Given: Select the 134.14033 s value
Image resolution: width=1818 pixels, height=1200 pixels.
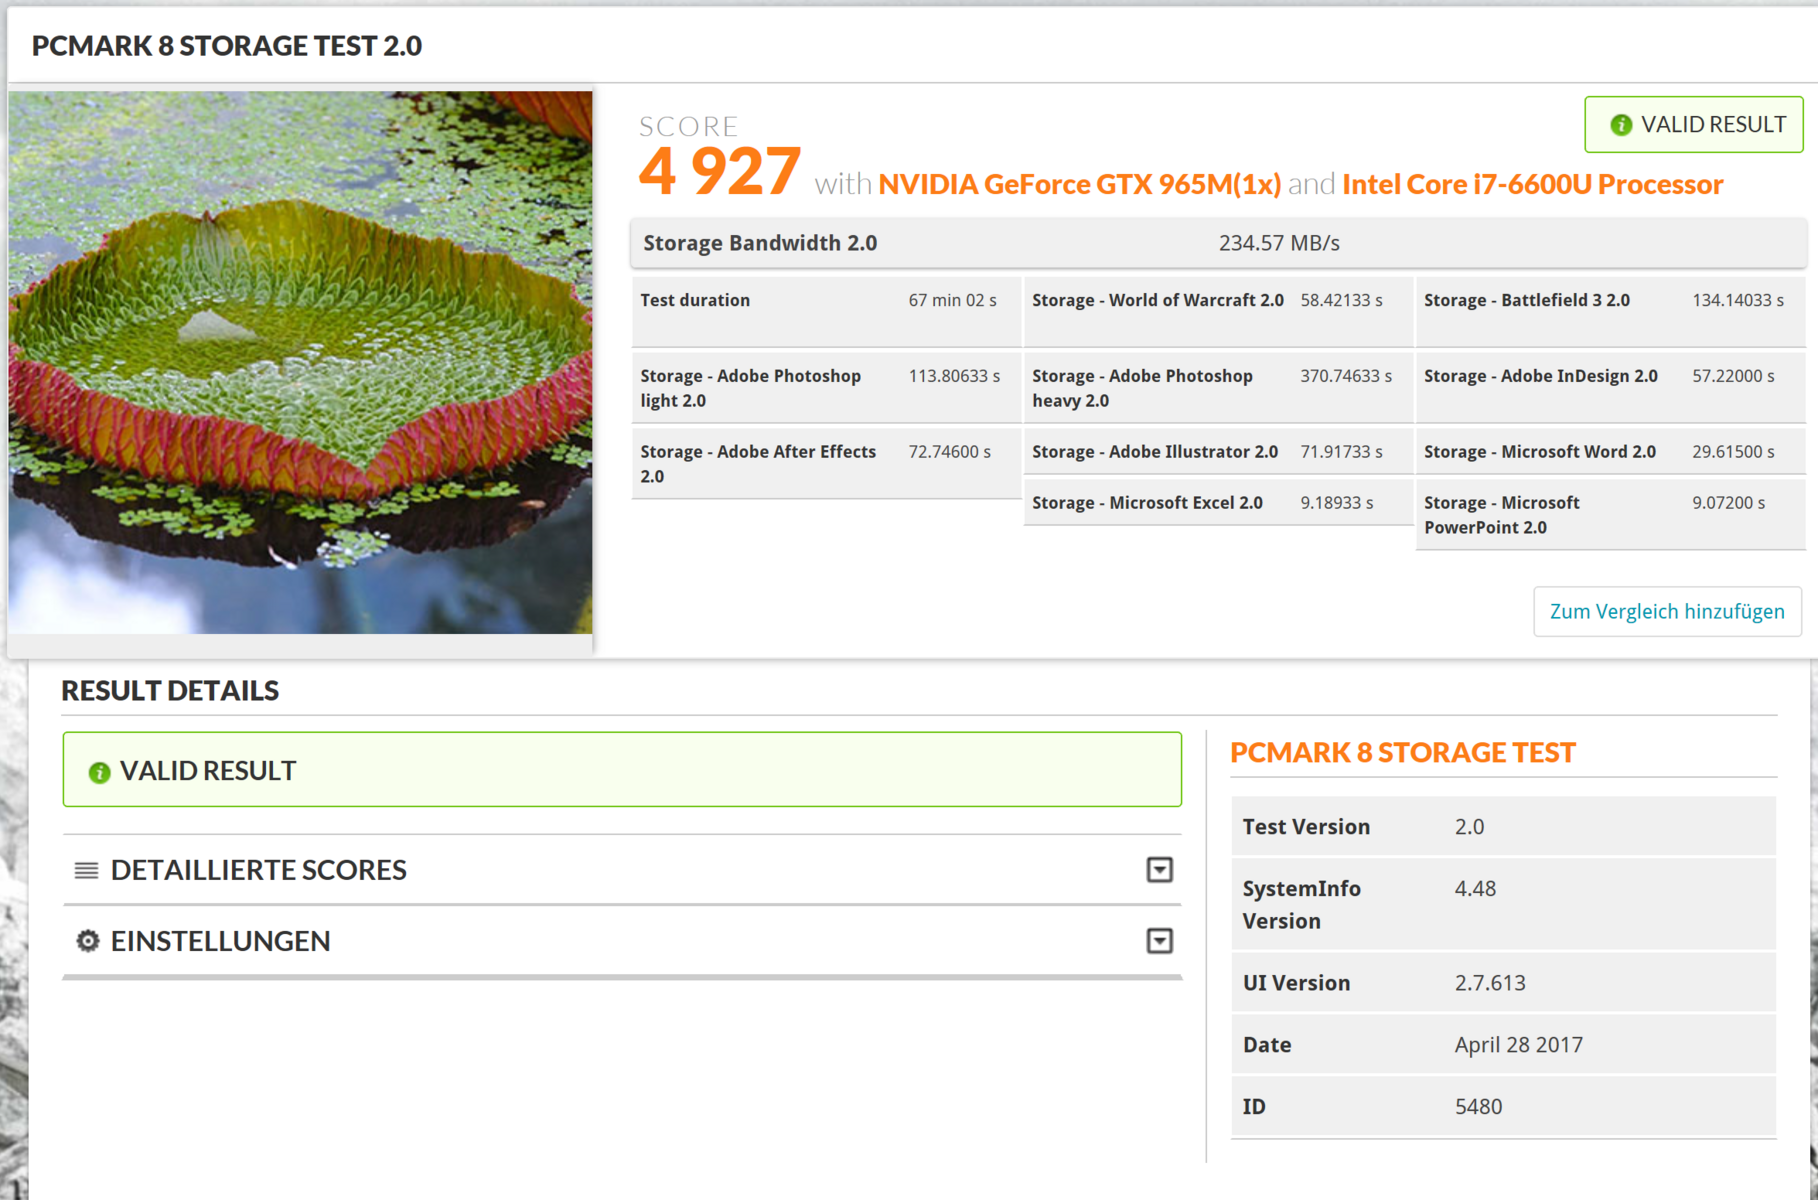Looking at the screenshot, I should click(x=1738, y=300).
